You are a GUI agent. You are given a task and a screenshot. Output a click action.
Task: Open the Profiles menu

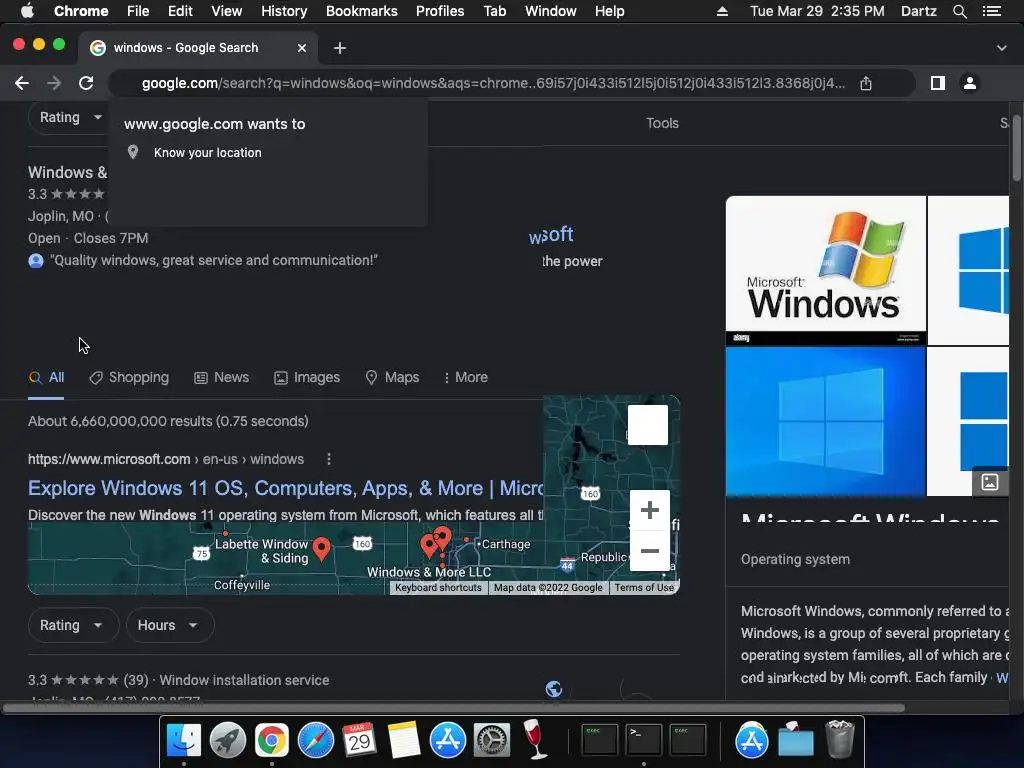tap(440, 11)
